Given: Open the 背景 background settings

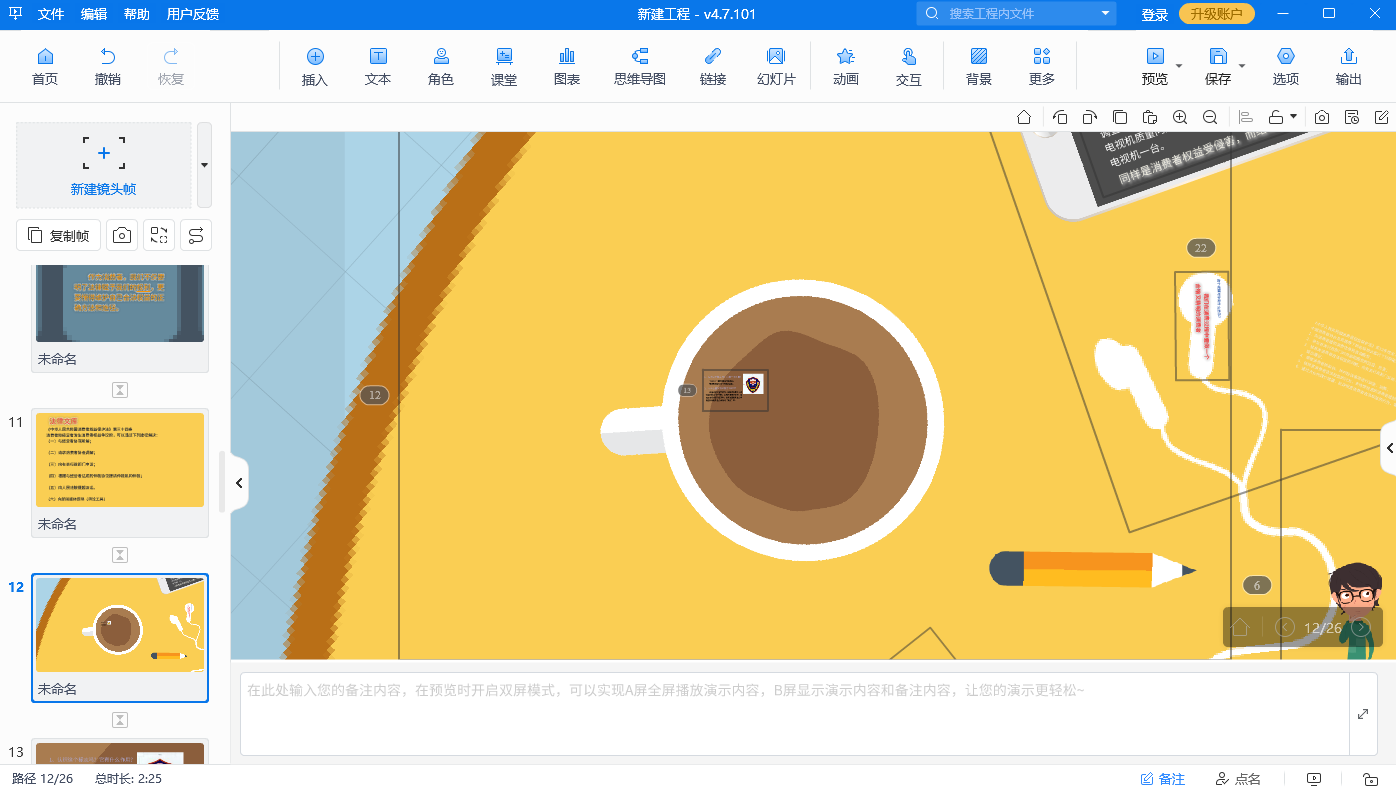Looking at the screenshot, I should coord(979,67).
